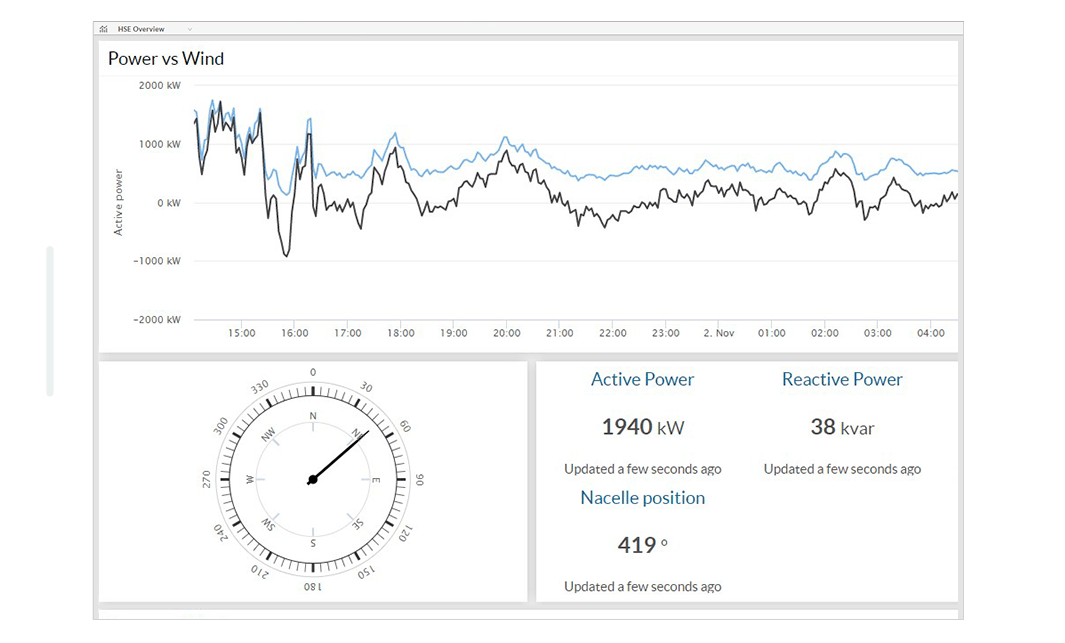Open the Nacelle position heading link

643,498
